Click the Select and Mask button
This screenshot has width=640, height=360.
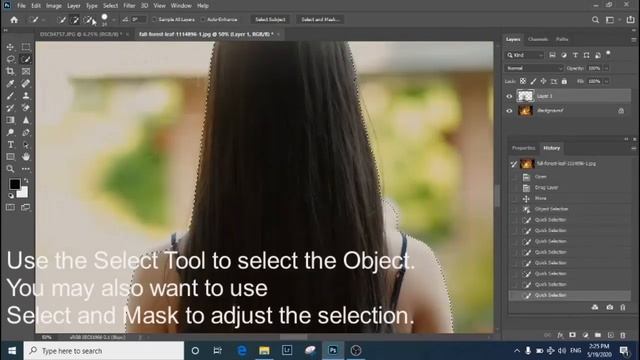point(320,20)
